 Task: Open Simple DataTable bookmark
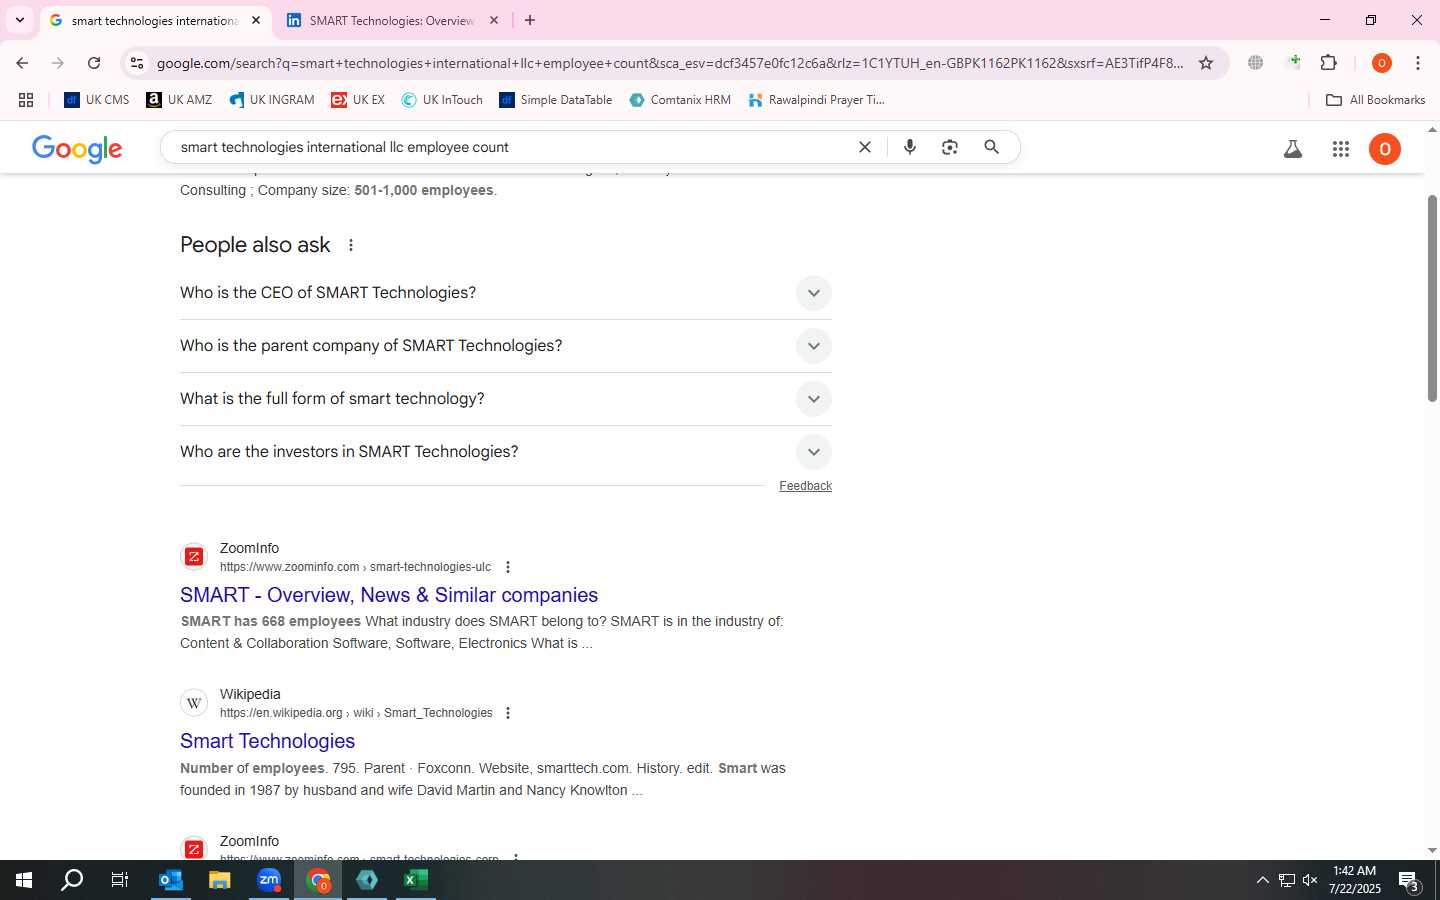pyautogui.click(x=556, y=100)
